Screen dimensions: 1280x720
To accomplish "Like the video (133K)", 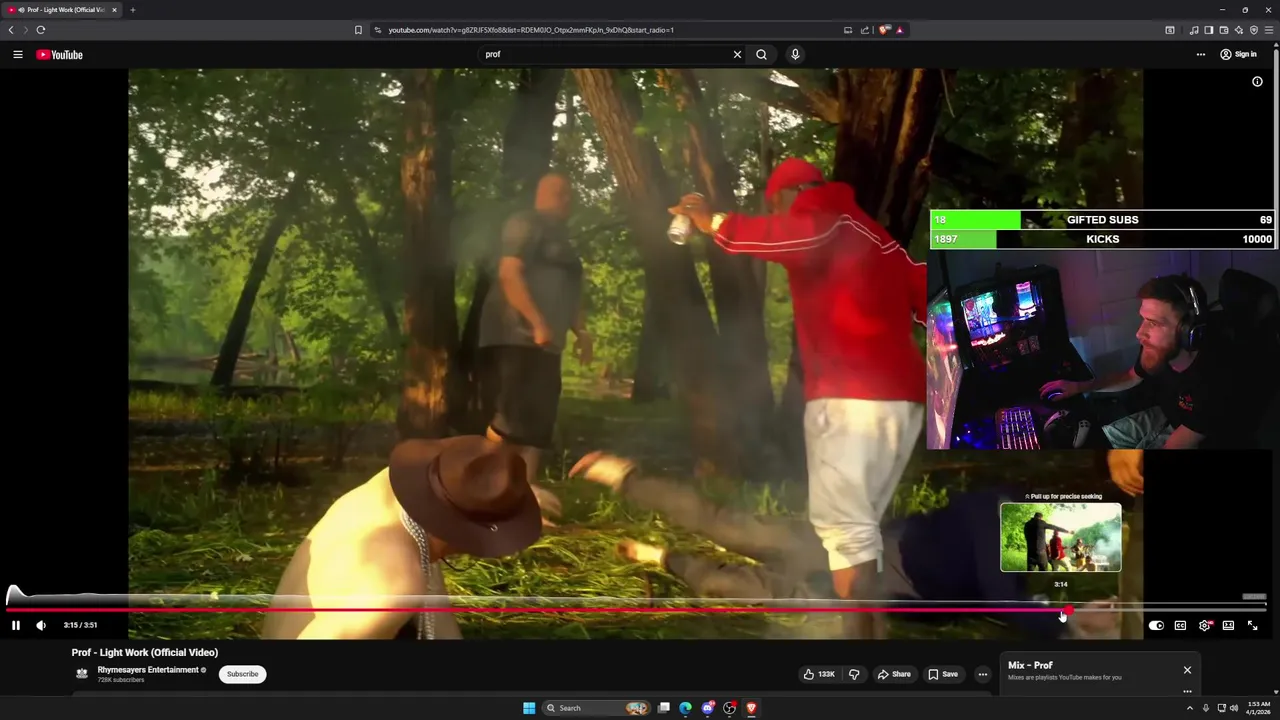I will 819,674.
